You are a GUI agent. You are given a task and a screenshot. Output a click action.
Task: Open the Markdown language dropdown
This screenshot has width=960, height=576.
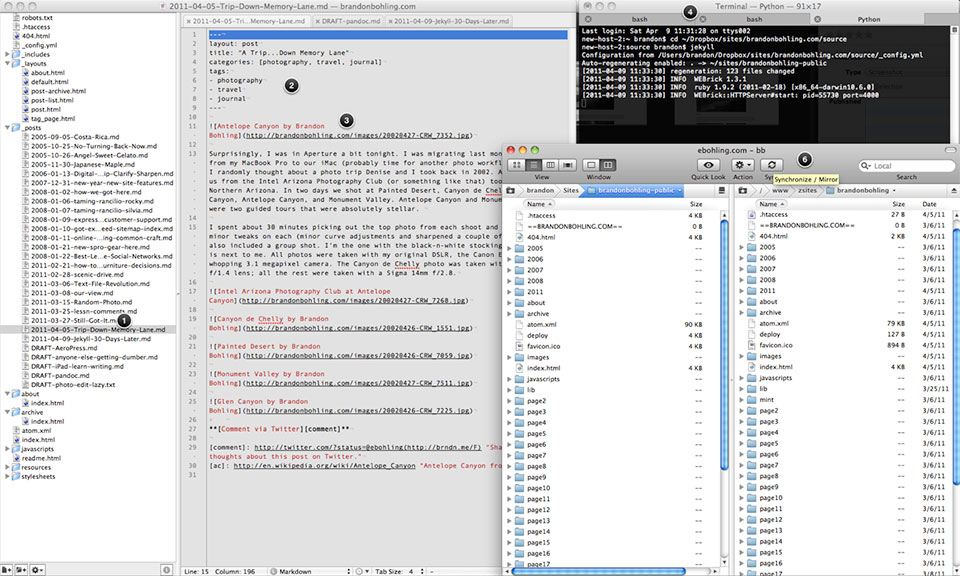click(x=306, y=570)
